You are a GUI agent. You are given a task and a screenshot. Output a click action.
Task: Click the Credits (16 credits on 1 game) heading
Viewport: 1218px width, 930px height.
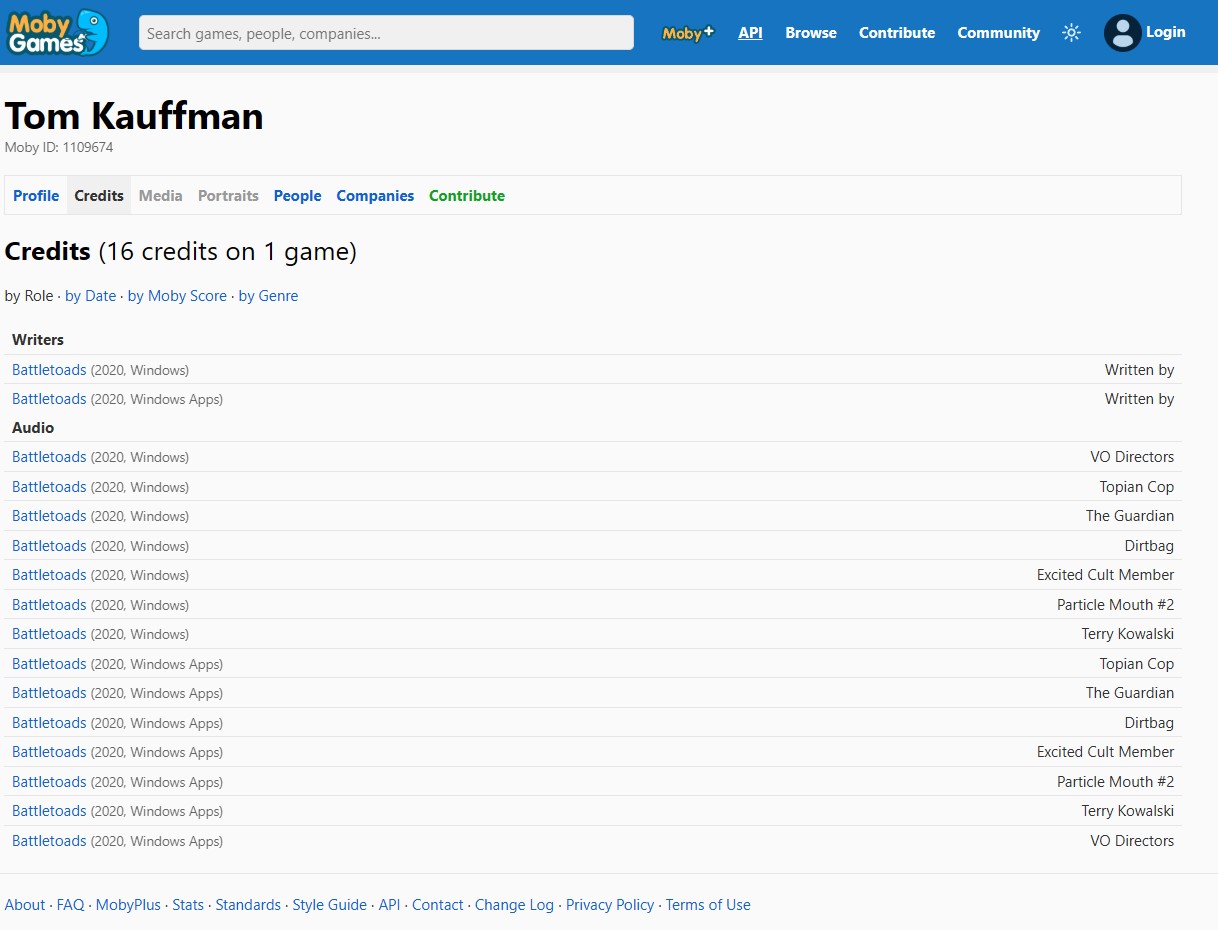click(181, 252)
